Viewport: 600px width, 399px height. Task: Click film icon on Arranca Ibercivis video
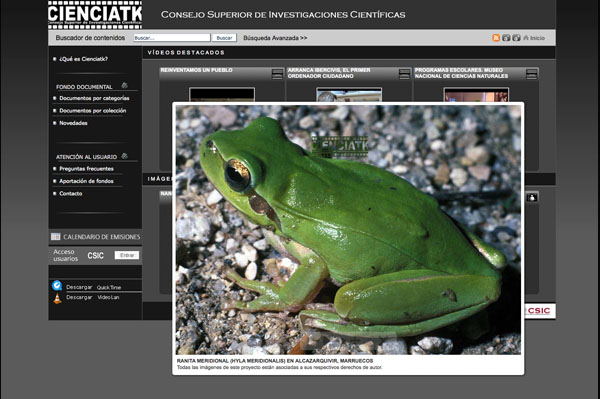point(404,74)
